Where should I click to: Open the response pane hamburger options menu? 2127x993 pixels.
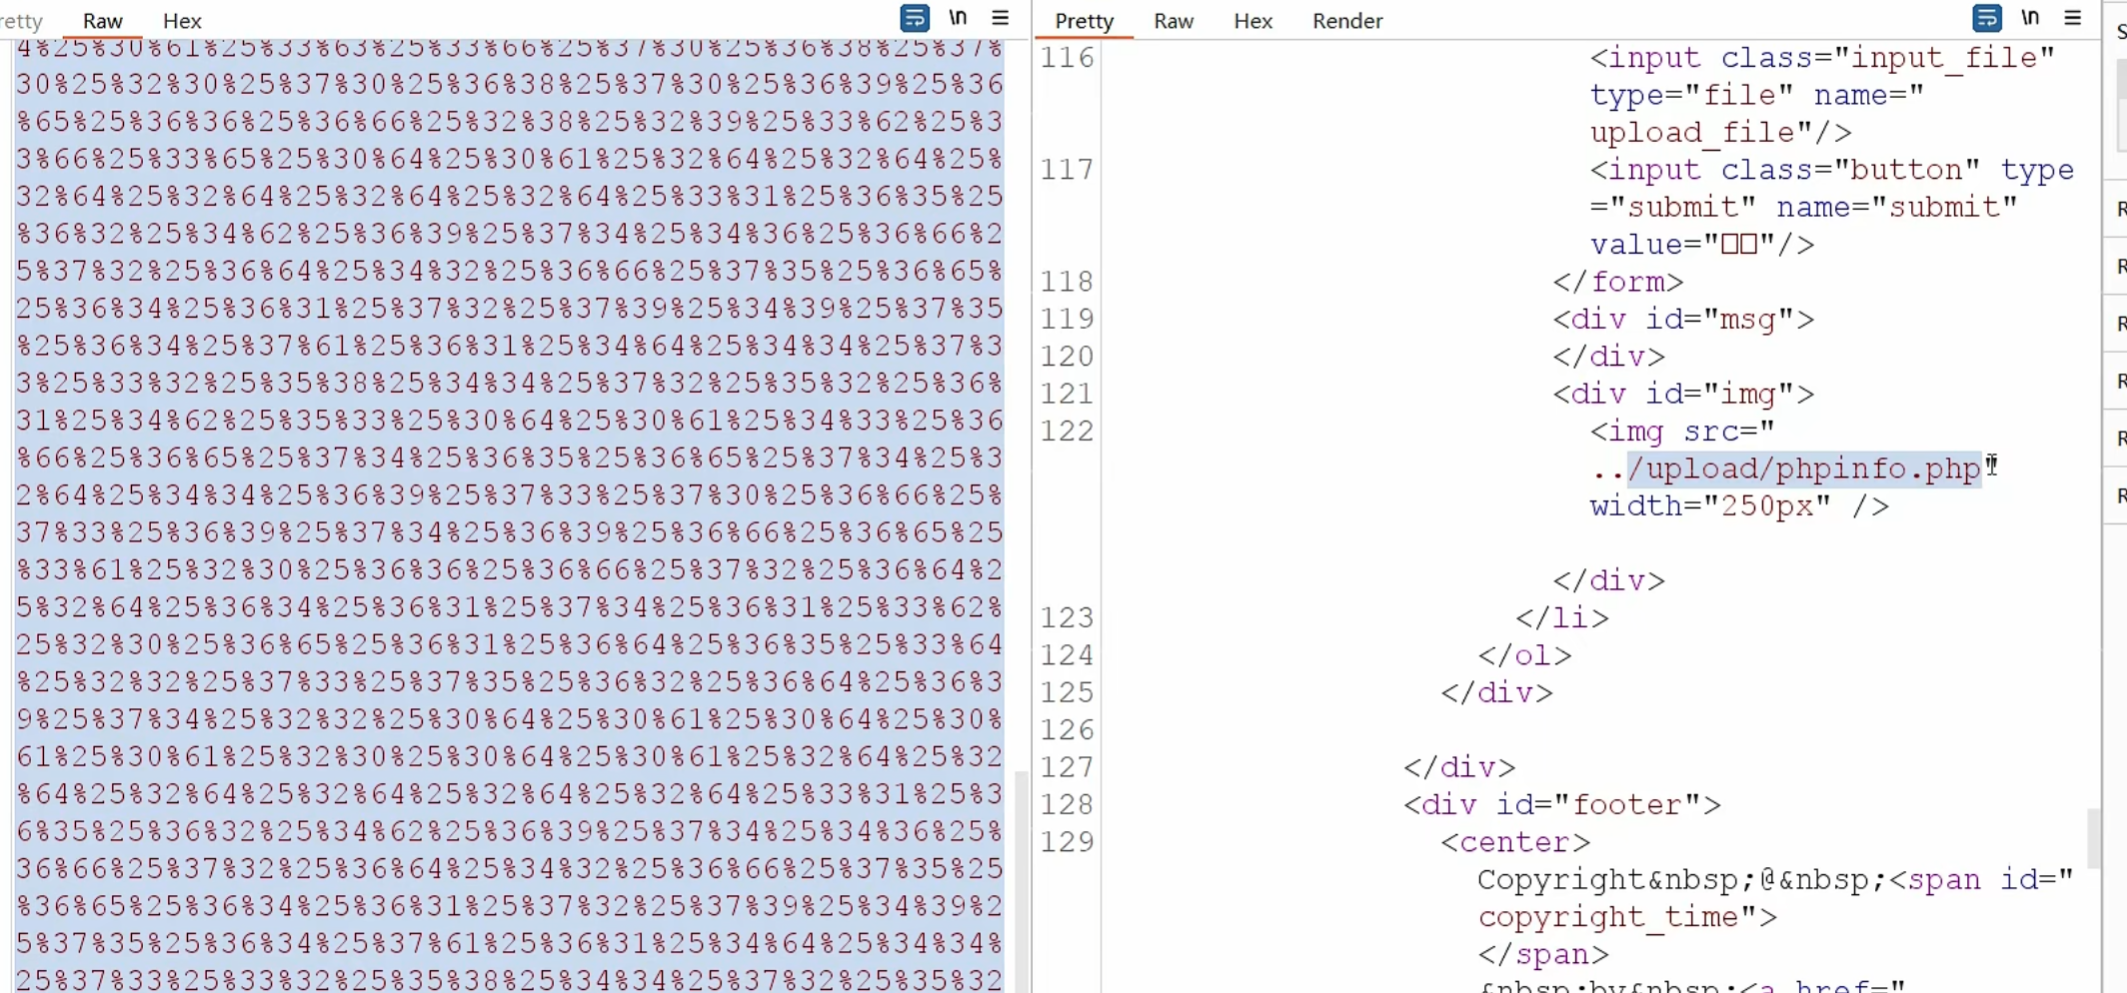[2072, 18]
